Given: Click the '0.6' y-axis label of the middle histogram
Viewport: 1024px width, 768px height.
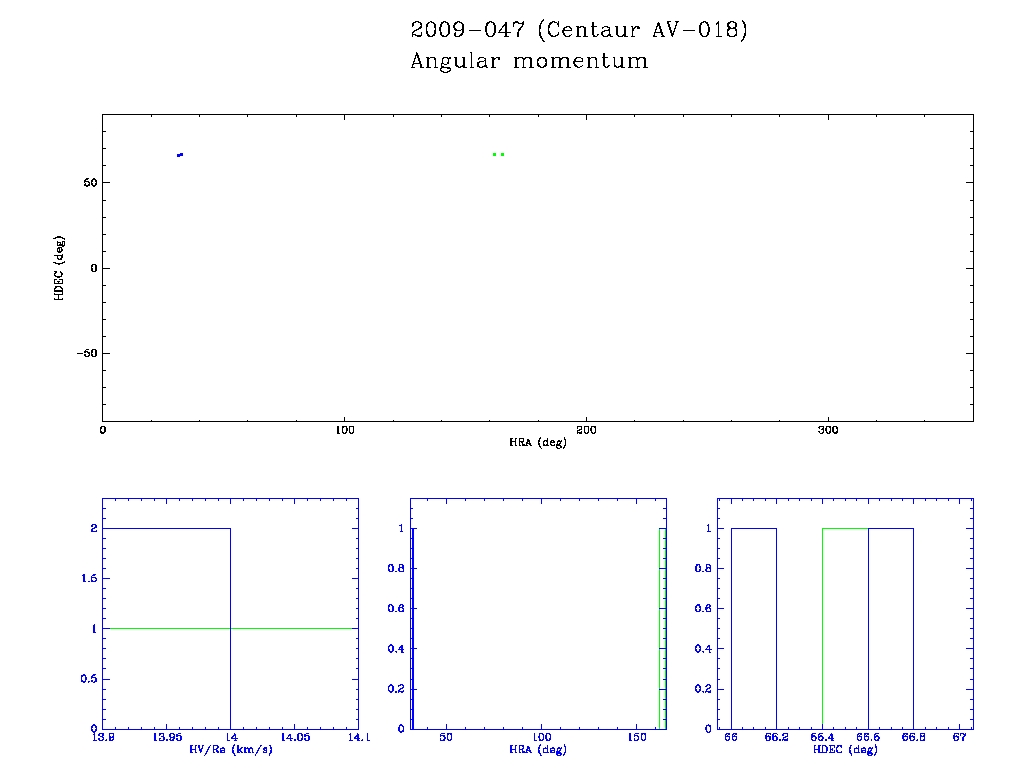Looking at the screenshot, I should click(x=396, y=609).
